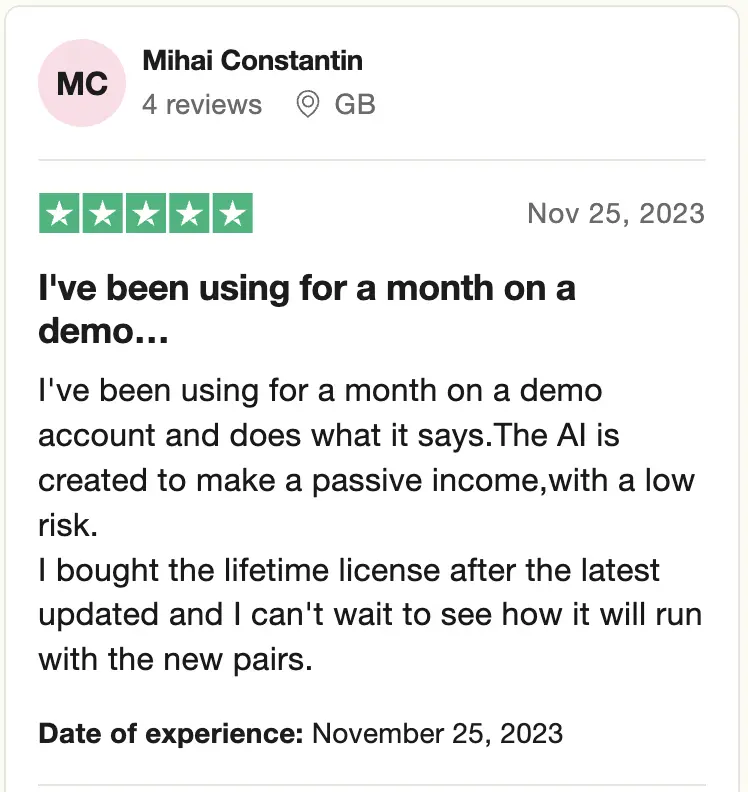Screen dimensions: 748x792
Task: Open Mihai Constantin's reviewer profile name
Action: click(x=254, y=60)
